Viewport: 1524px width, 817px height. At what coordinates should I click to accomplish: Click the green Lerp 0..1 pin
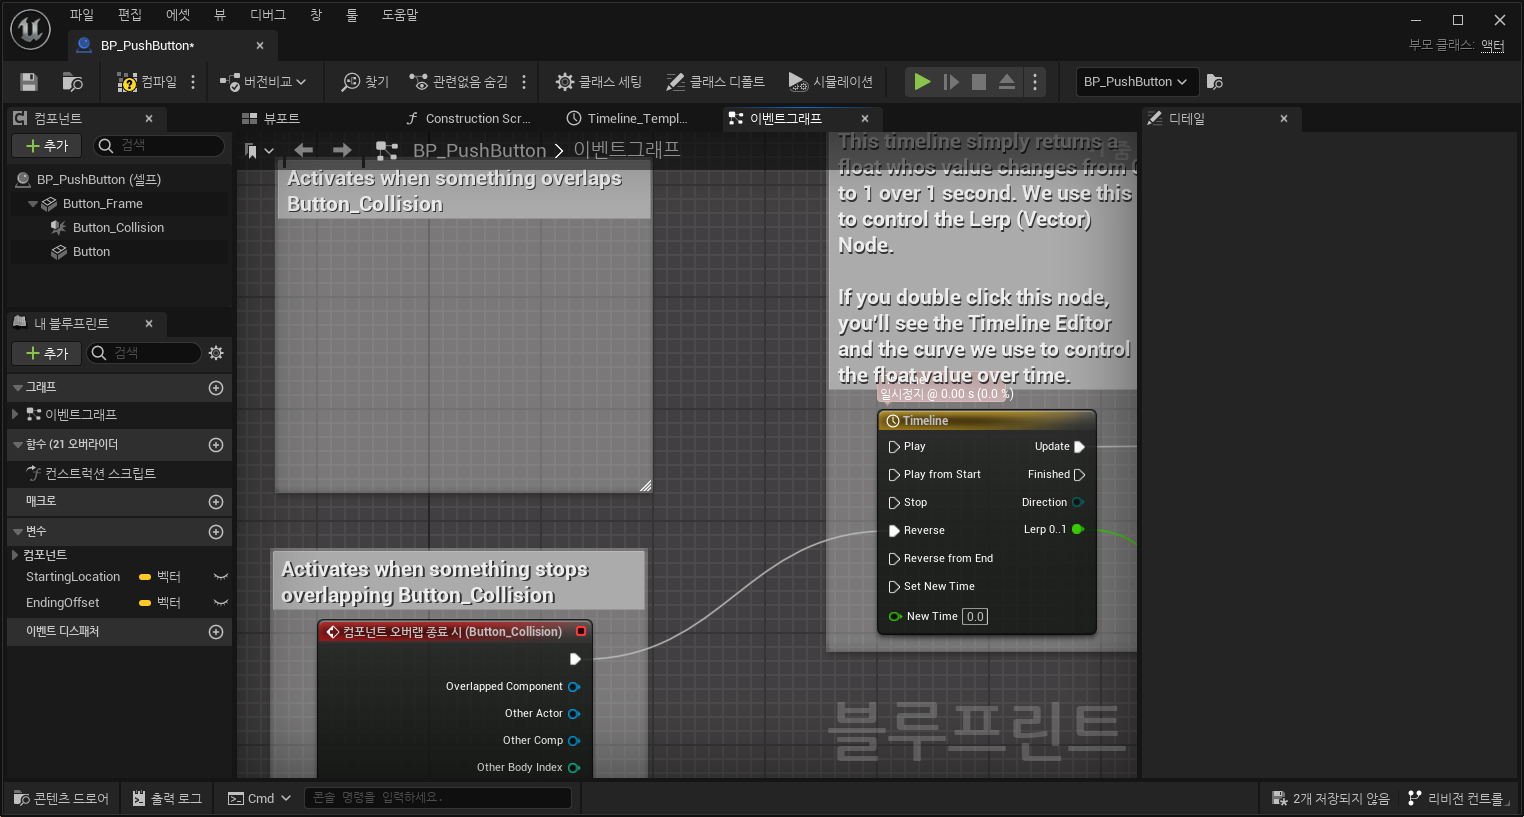click(x=1078, y=529)
